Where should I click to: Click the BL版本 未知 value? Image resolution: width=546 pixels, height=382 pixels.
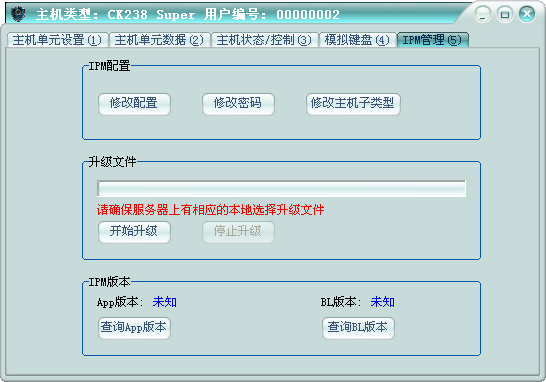[x=382, y=302]
